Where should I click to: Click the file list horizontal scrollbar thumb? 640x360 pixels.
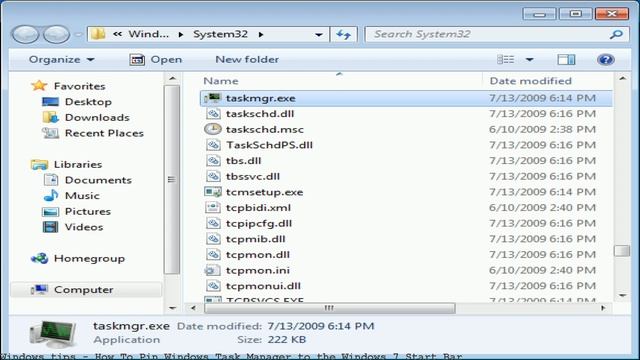(329, 308)
